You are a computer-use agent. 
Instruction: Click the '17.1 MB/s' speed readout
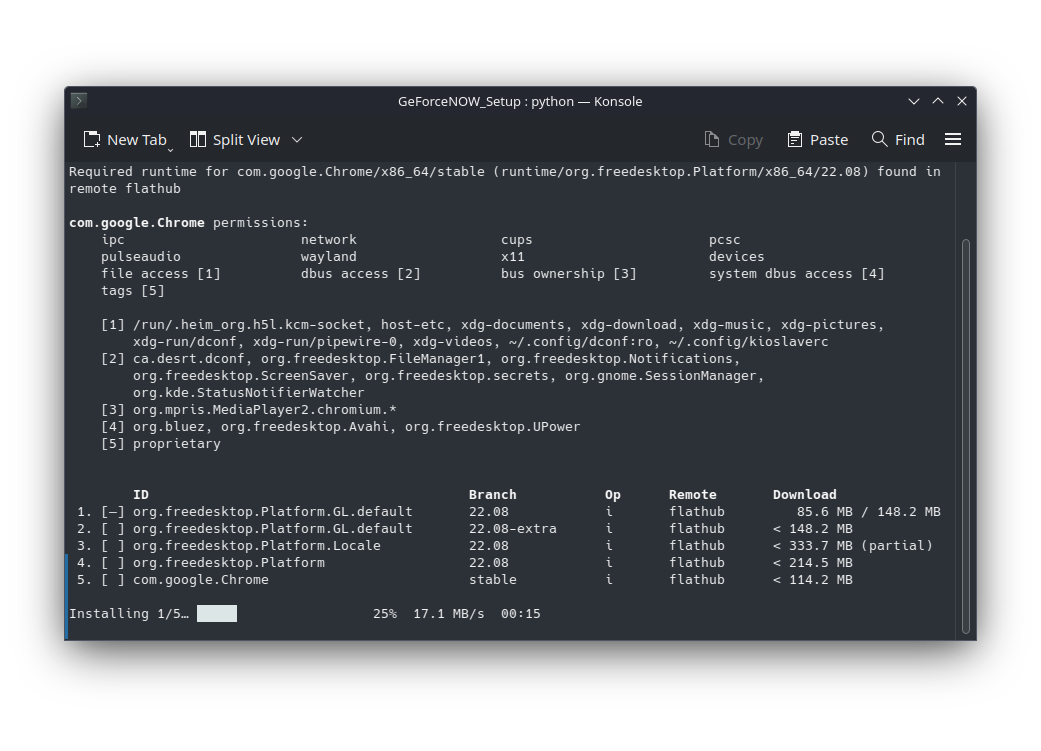click(x=449, y=614)
